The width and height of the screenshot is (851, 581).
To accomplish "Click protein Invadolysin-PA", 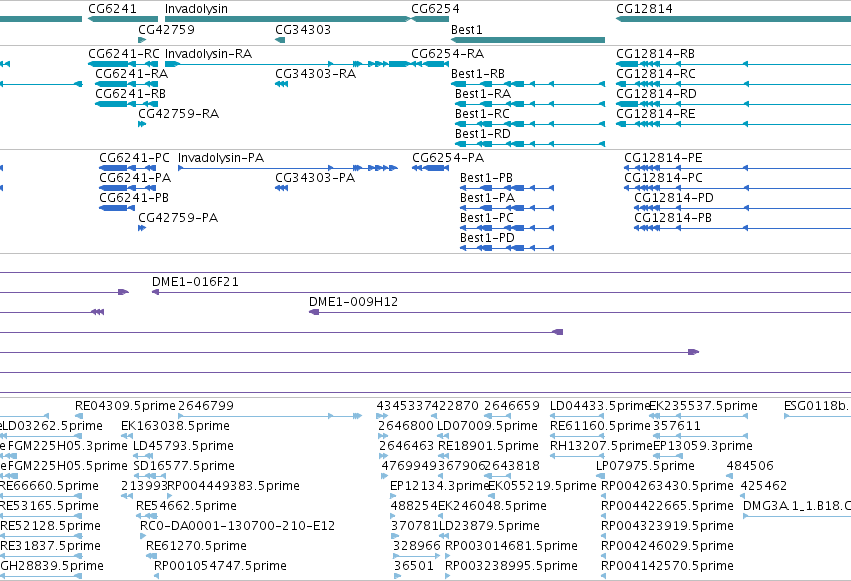I will coord(221,158).
